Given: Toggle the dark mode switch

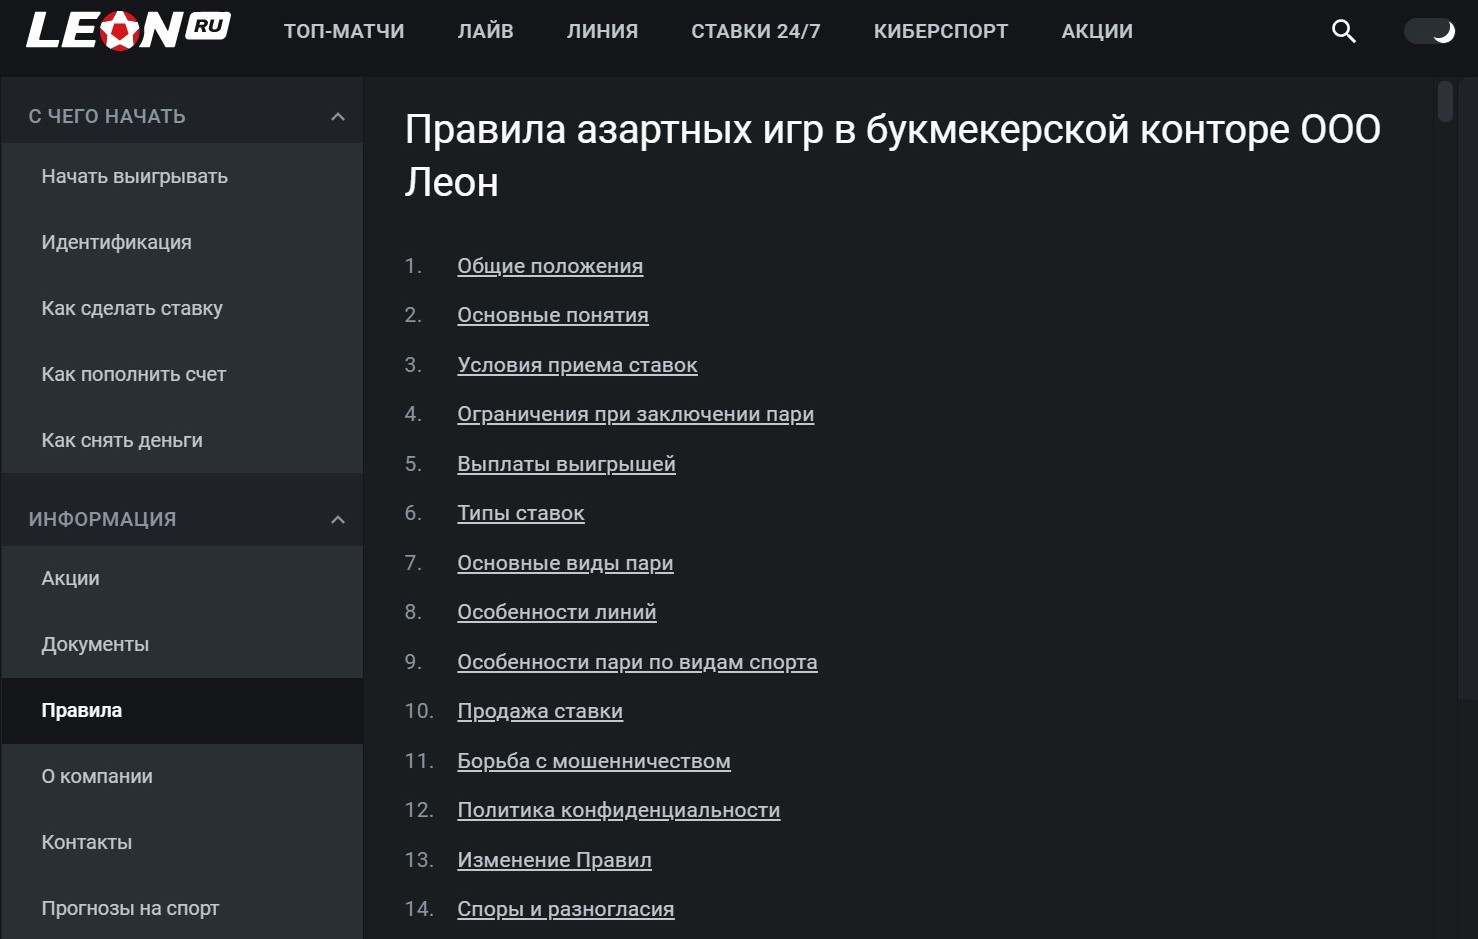Looking at the screenshot, I should click(1430, 31).
